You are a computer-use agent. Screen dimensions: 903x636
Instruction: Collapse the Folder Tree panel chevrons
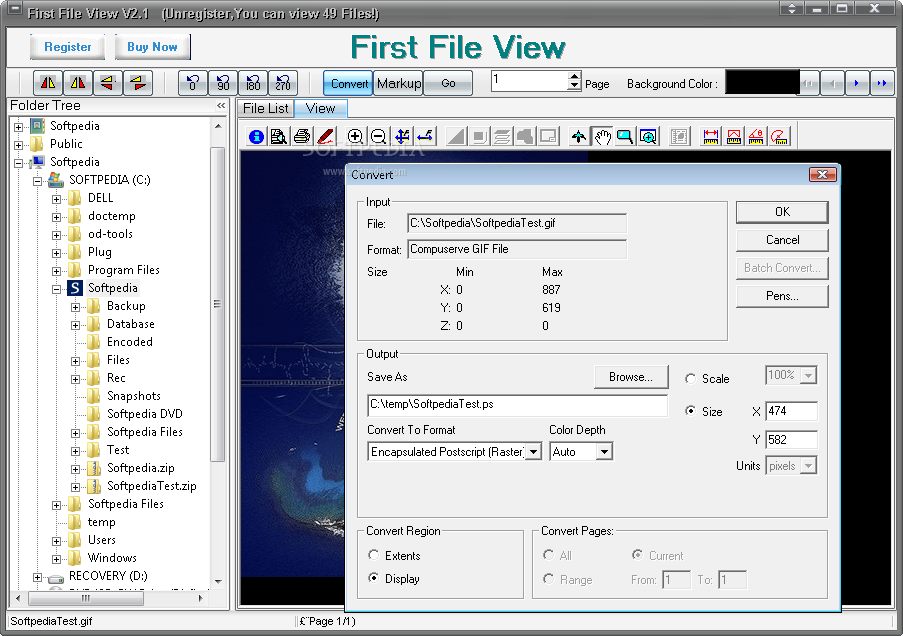click(x=221, y=105)
